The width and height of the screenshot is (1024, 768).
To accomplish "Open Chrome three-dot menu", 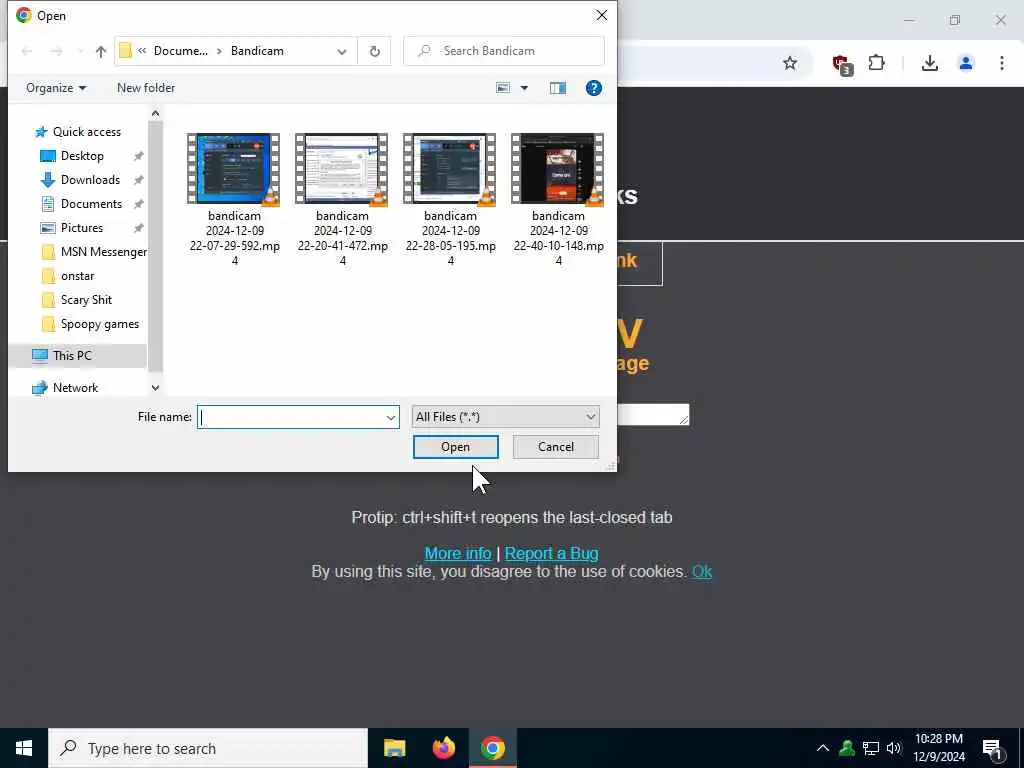I will pyautogui.click(x=1002, y=63).
